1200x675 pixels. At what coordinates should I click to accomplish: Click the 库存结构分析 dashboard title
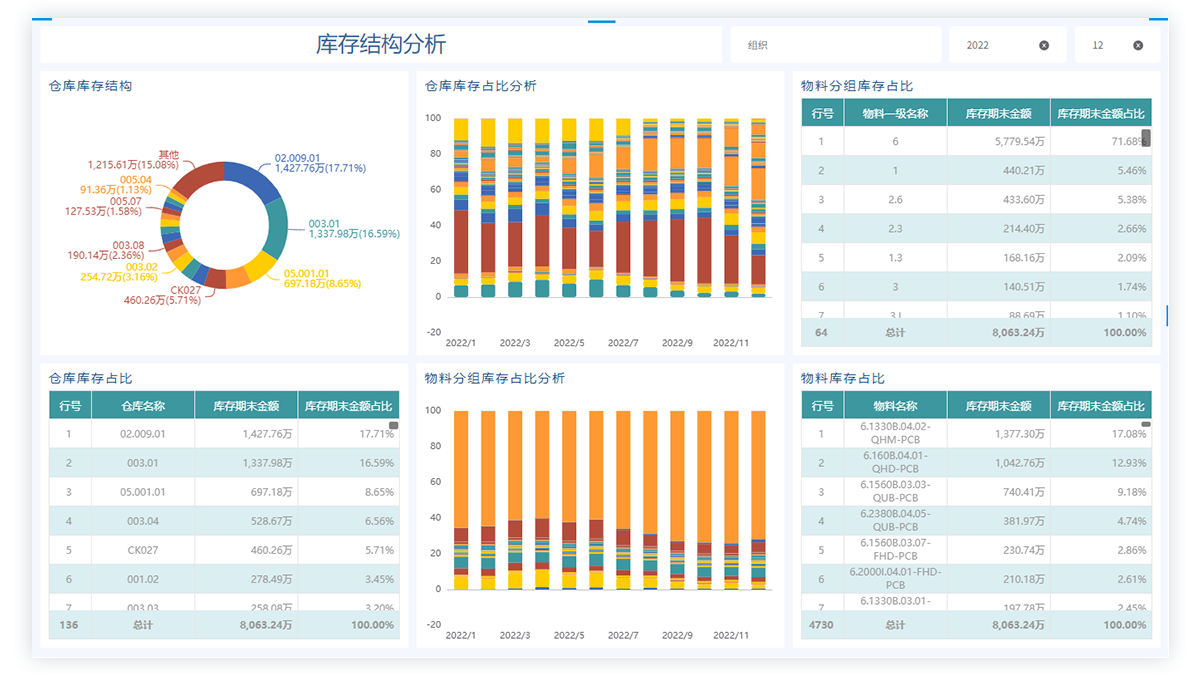(x=381, y=45)
